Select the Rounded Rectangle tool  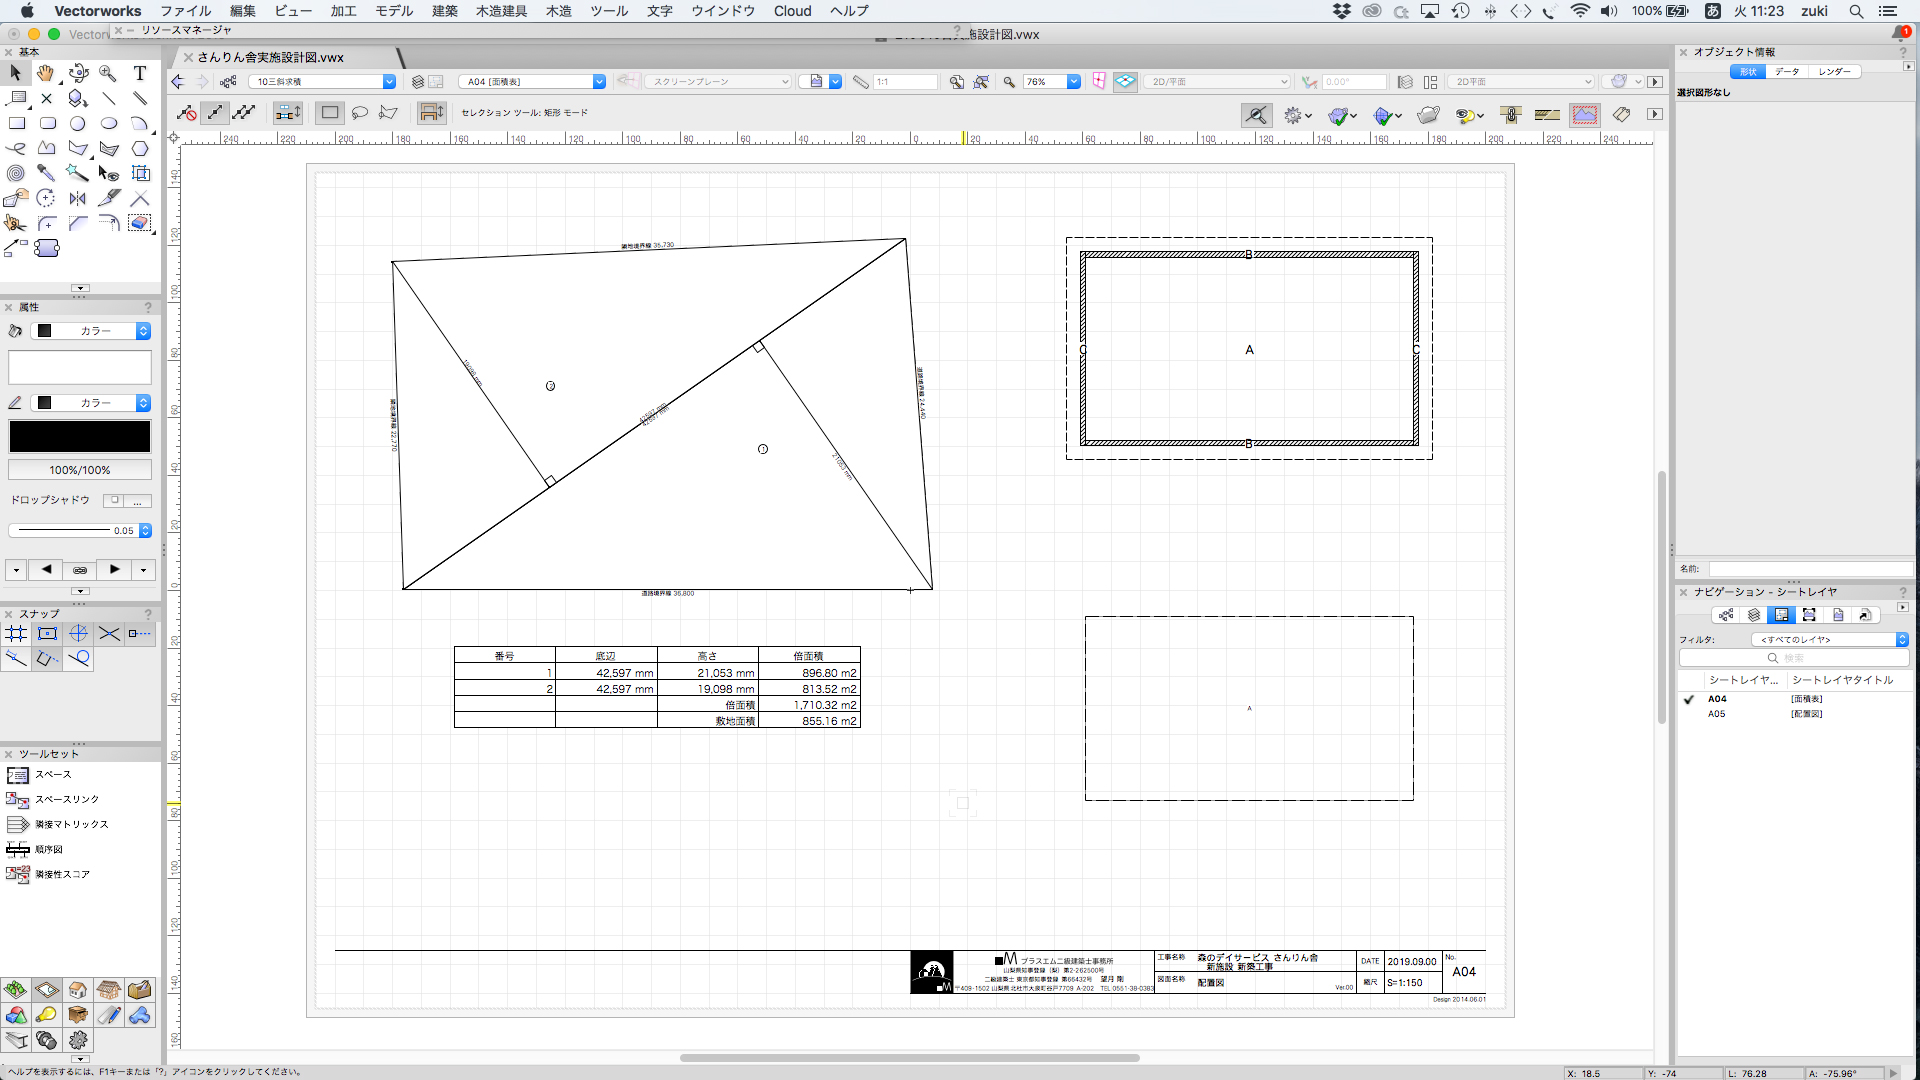[47, 123]
